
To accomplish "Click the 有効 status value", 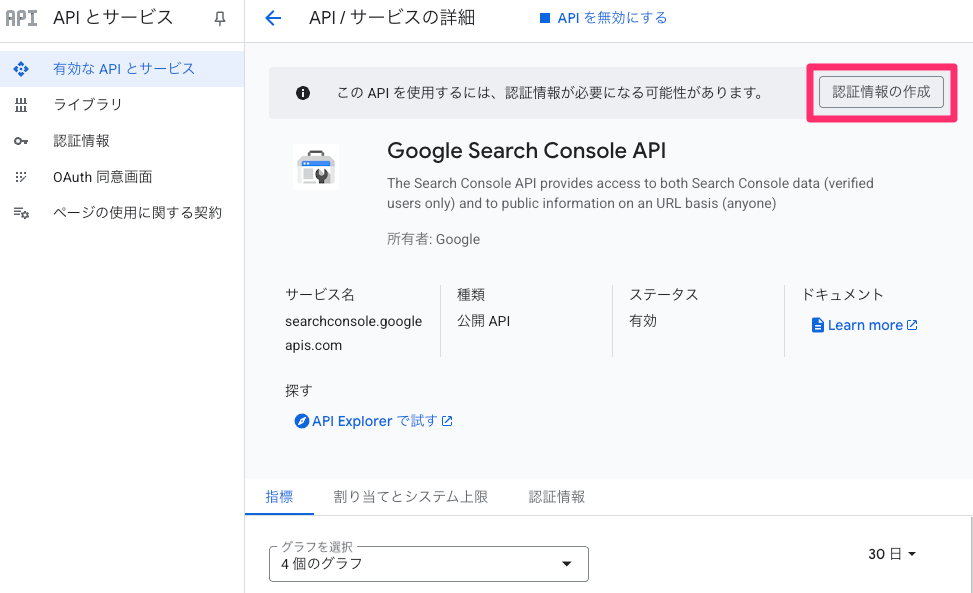I will tap(643, 321).
